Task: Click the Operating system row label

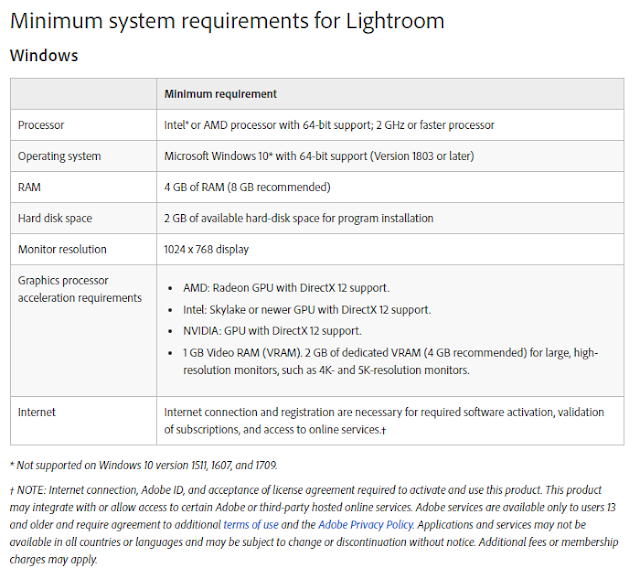Action: coord(59,156)
